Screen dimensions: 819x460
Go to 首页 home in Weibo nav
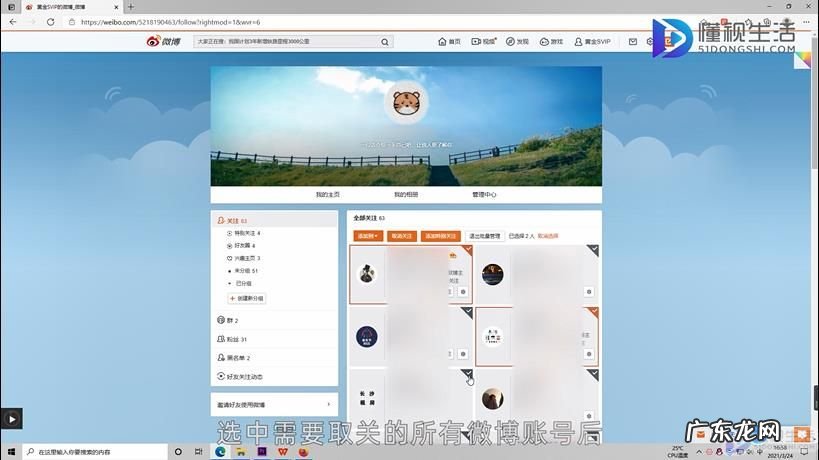[x=449, y=41]
